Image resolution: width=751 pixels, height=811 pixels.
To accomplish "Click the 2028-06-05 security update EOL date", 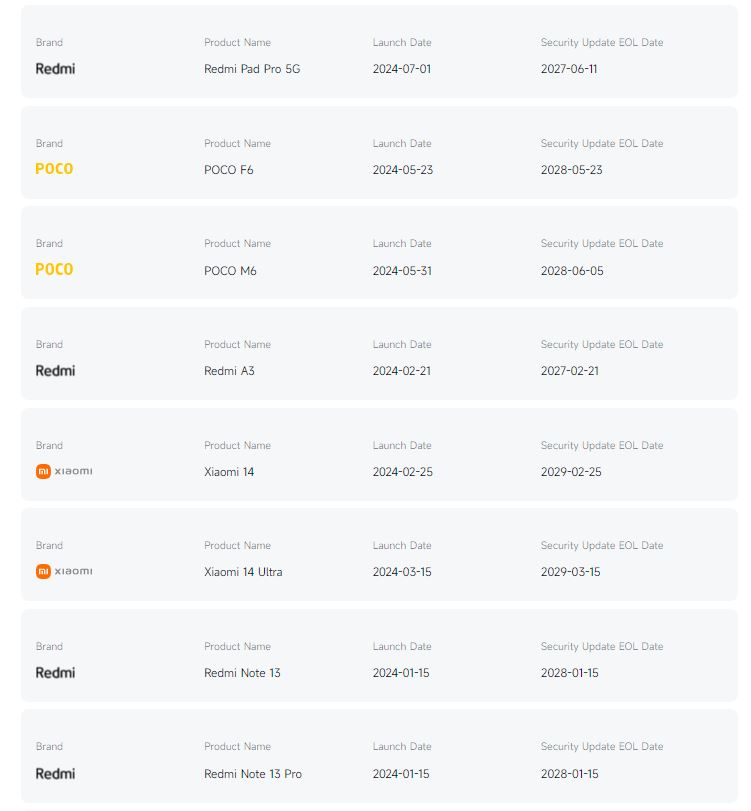I will point(572,271).
